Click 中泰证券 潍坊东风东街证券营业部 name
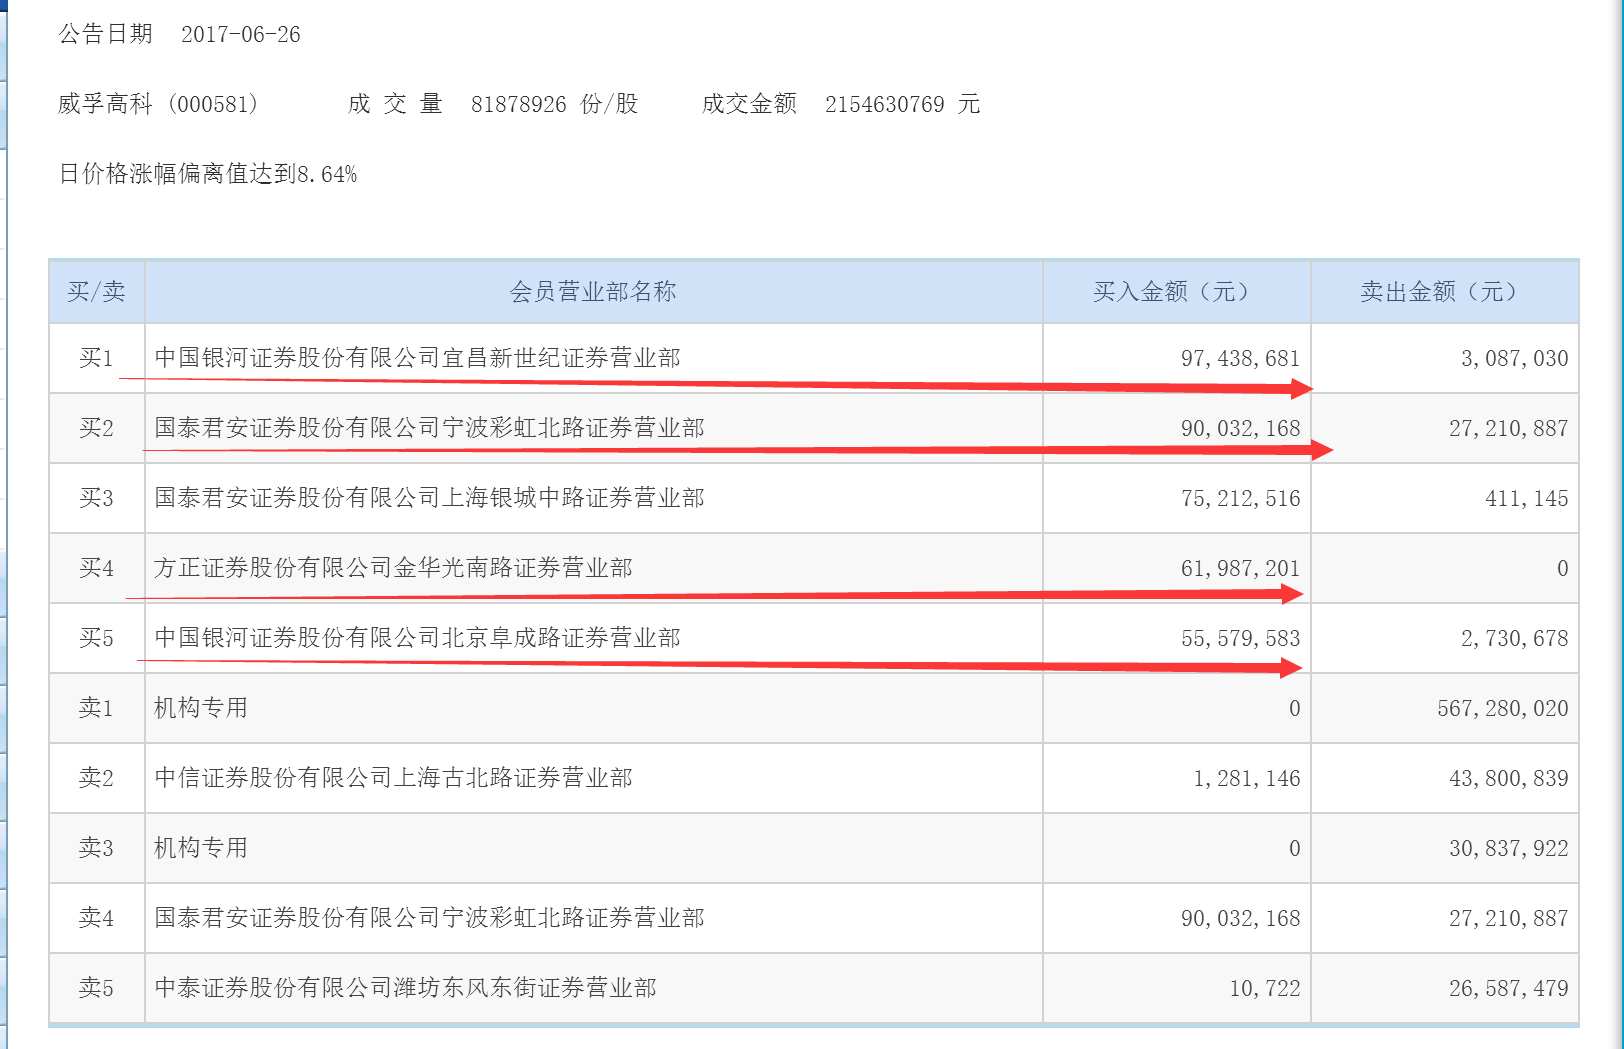 [x=406, y=988]
